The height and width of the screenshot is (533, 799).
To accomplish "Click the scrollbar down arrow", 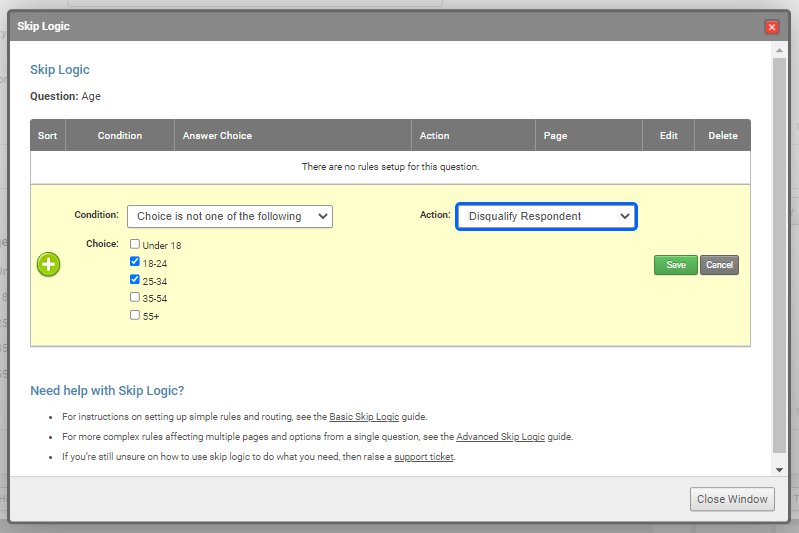I will click(780, 469).
